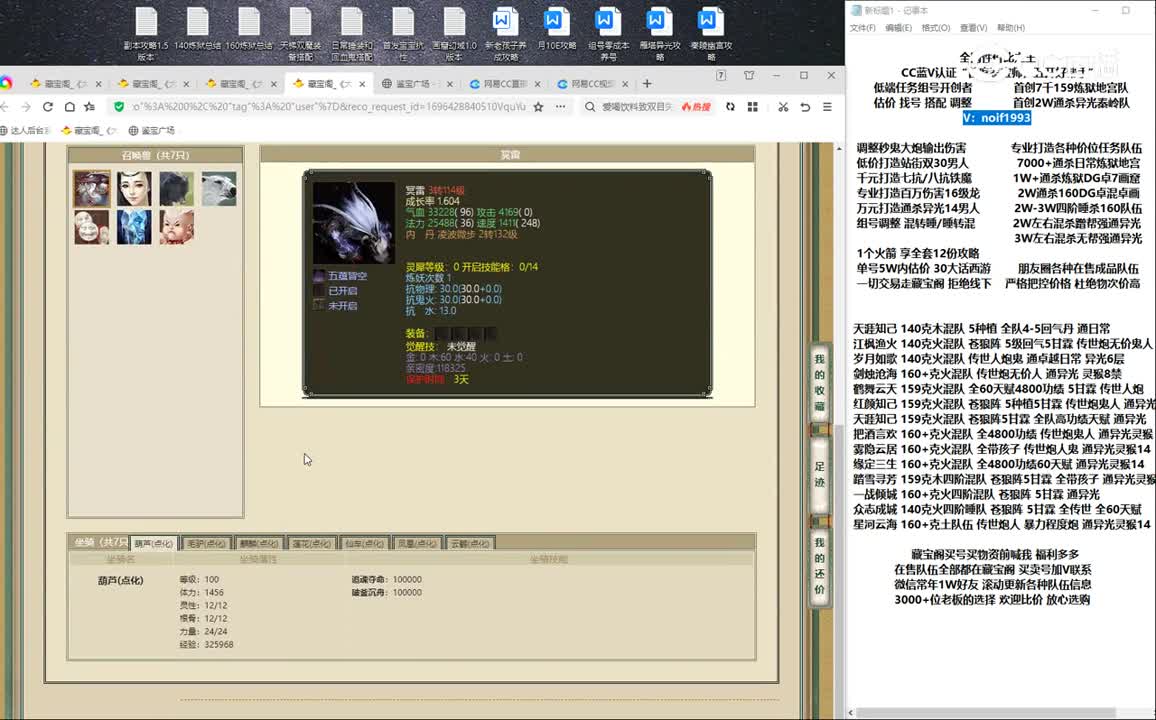Viewport: 1156px width, 720px height.
Task: Open the browser skin shirt icon
Action: (749, 75)
